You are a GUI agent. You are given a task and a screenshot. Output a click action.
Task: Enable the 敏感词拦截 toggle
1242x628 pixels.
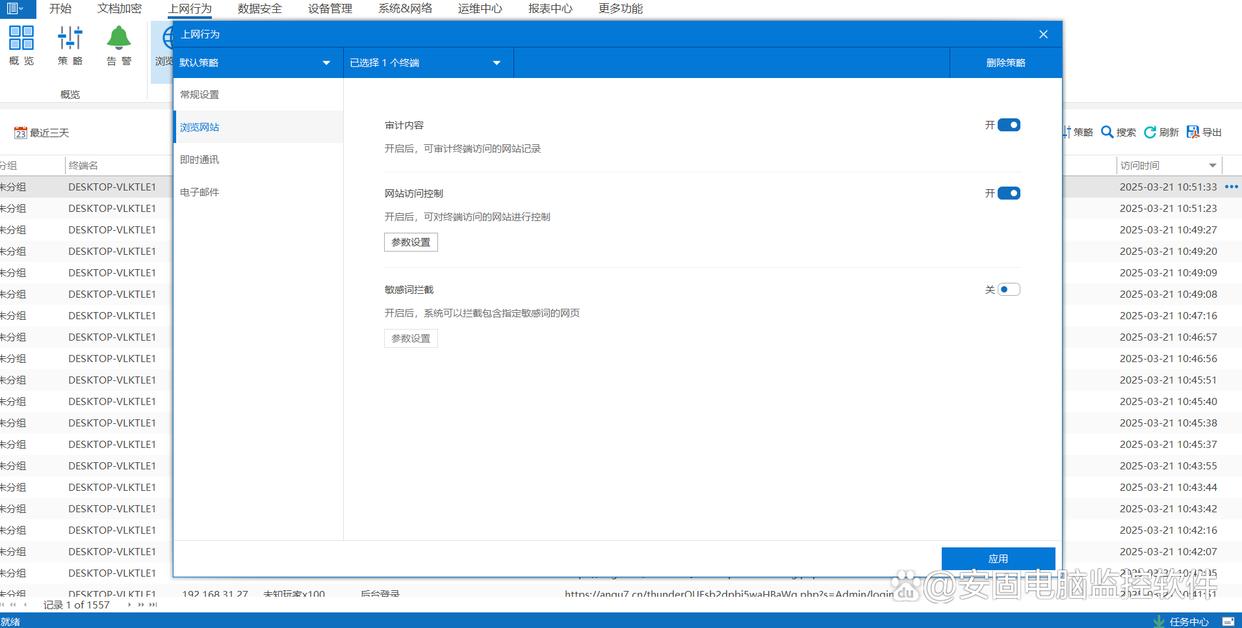(1008, 290)
